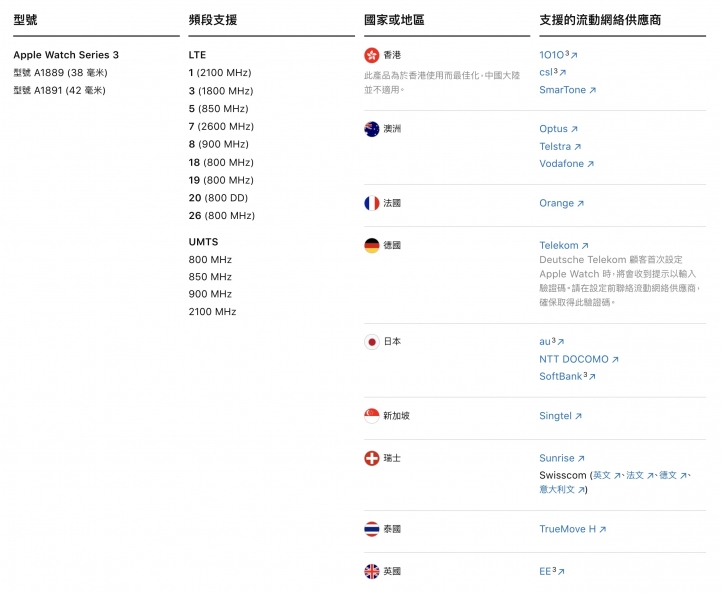
Task: Select the 支援的流動網絡供應商 heading
Action: pyautogui.click(x=600, y=20)
